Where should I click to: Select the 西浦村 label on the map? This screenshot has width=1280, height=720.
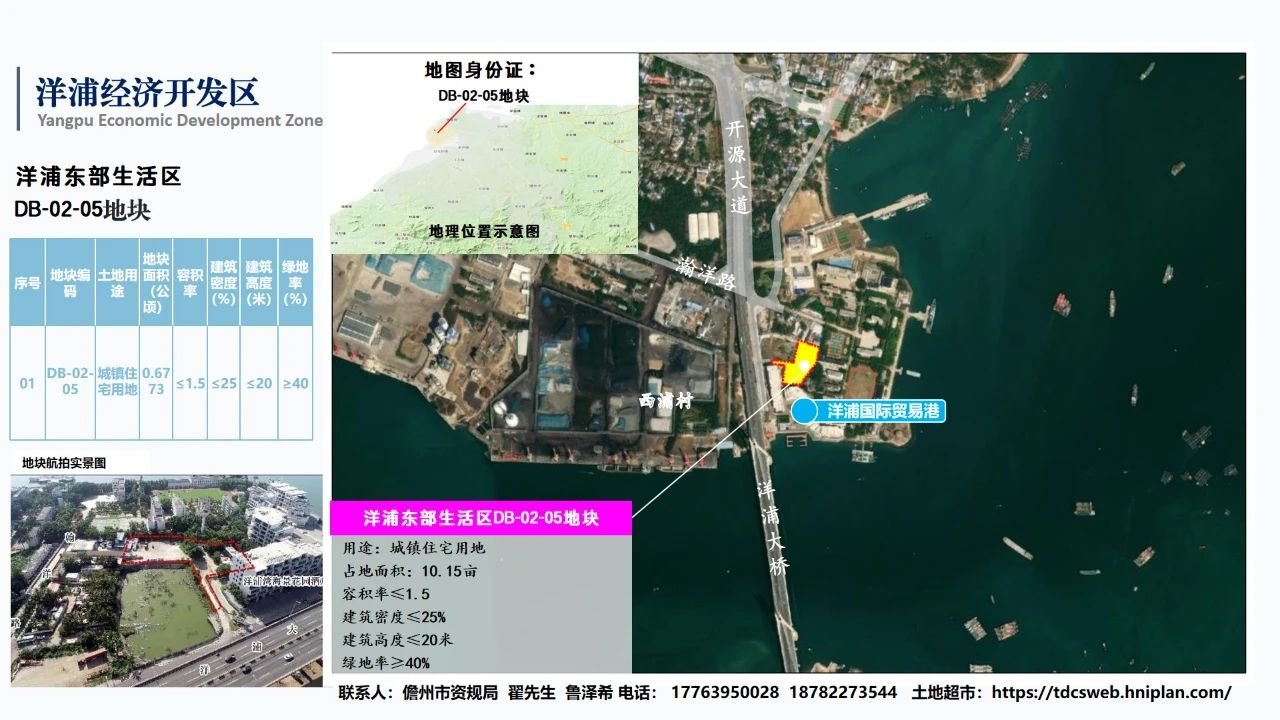click(x=667, y=399)
